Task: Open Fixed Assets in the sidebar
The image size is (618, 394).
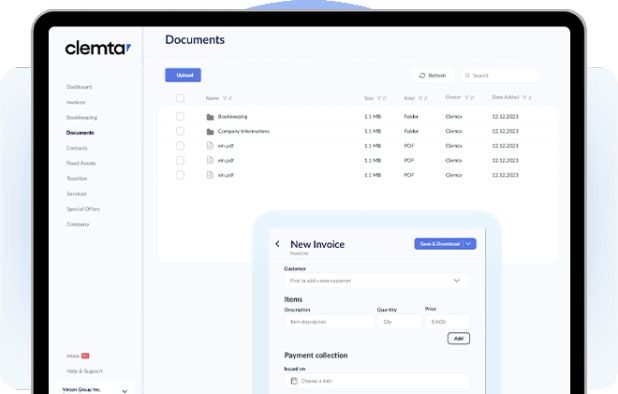Action: point(81,163)
